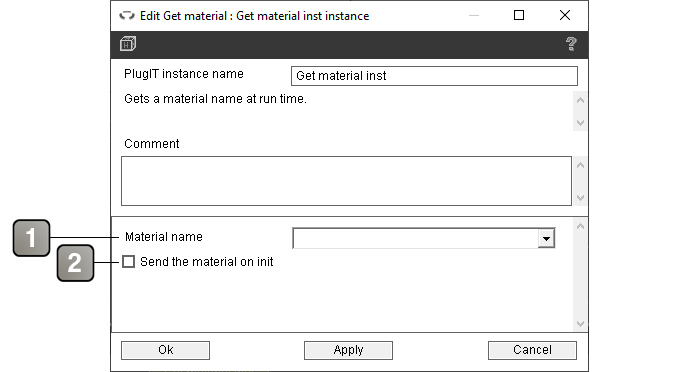Cancel the Get material dialog
The width and height of the screenshot is (700, 372).
click(x=532, y=350)
